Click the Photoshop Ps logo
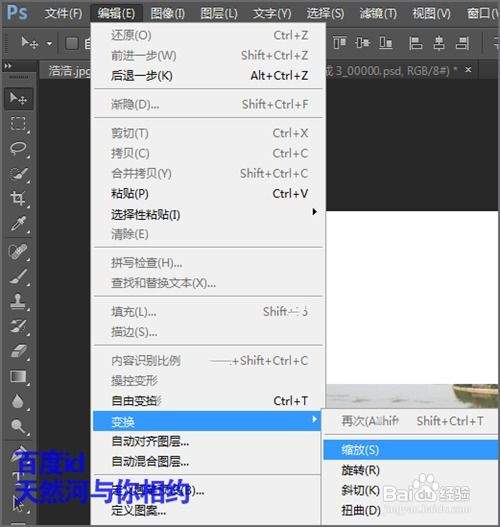The height and width of the screenshot is (527, 500). pos(17,13)
